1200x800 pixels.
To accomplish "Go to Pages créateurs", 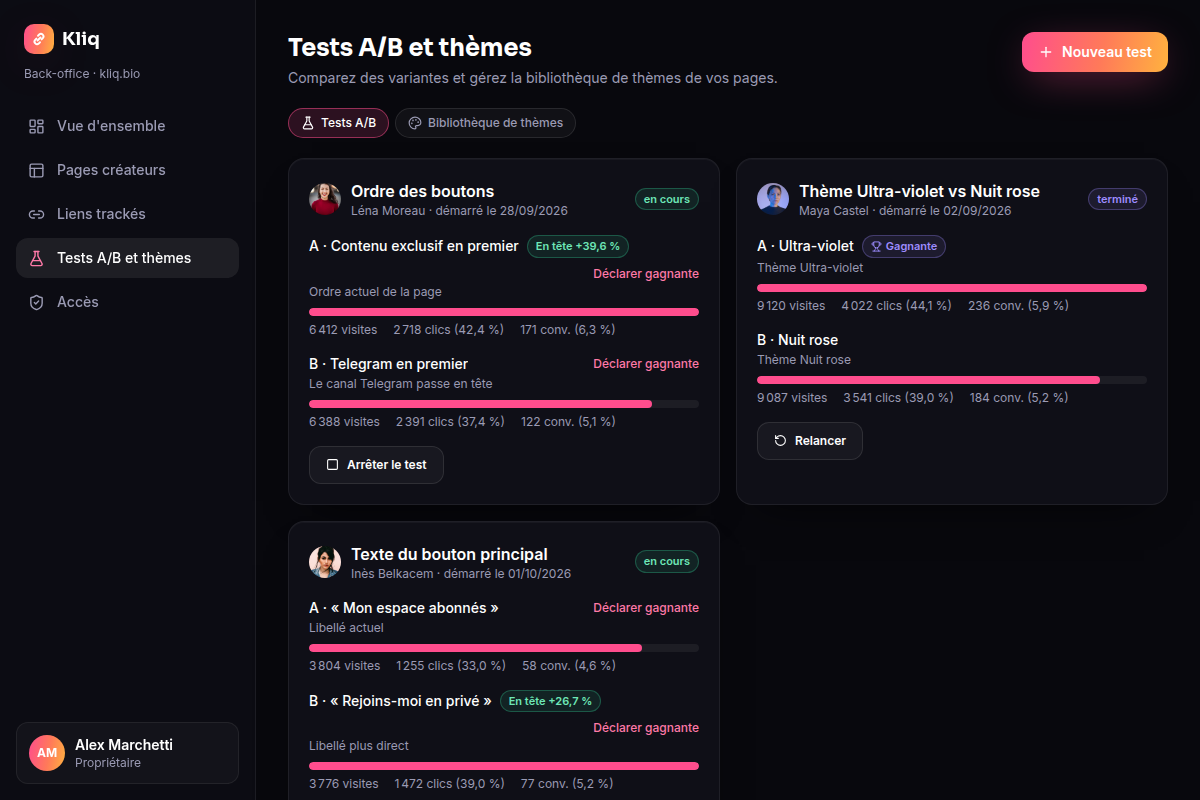I will (x=127, y=170).
